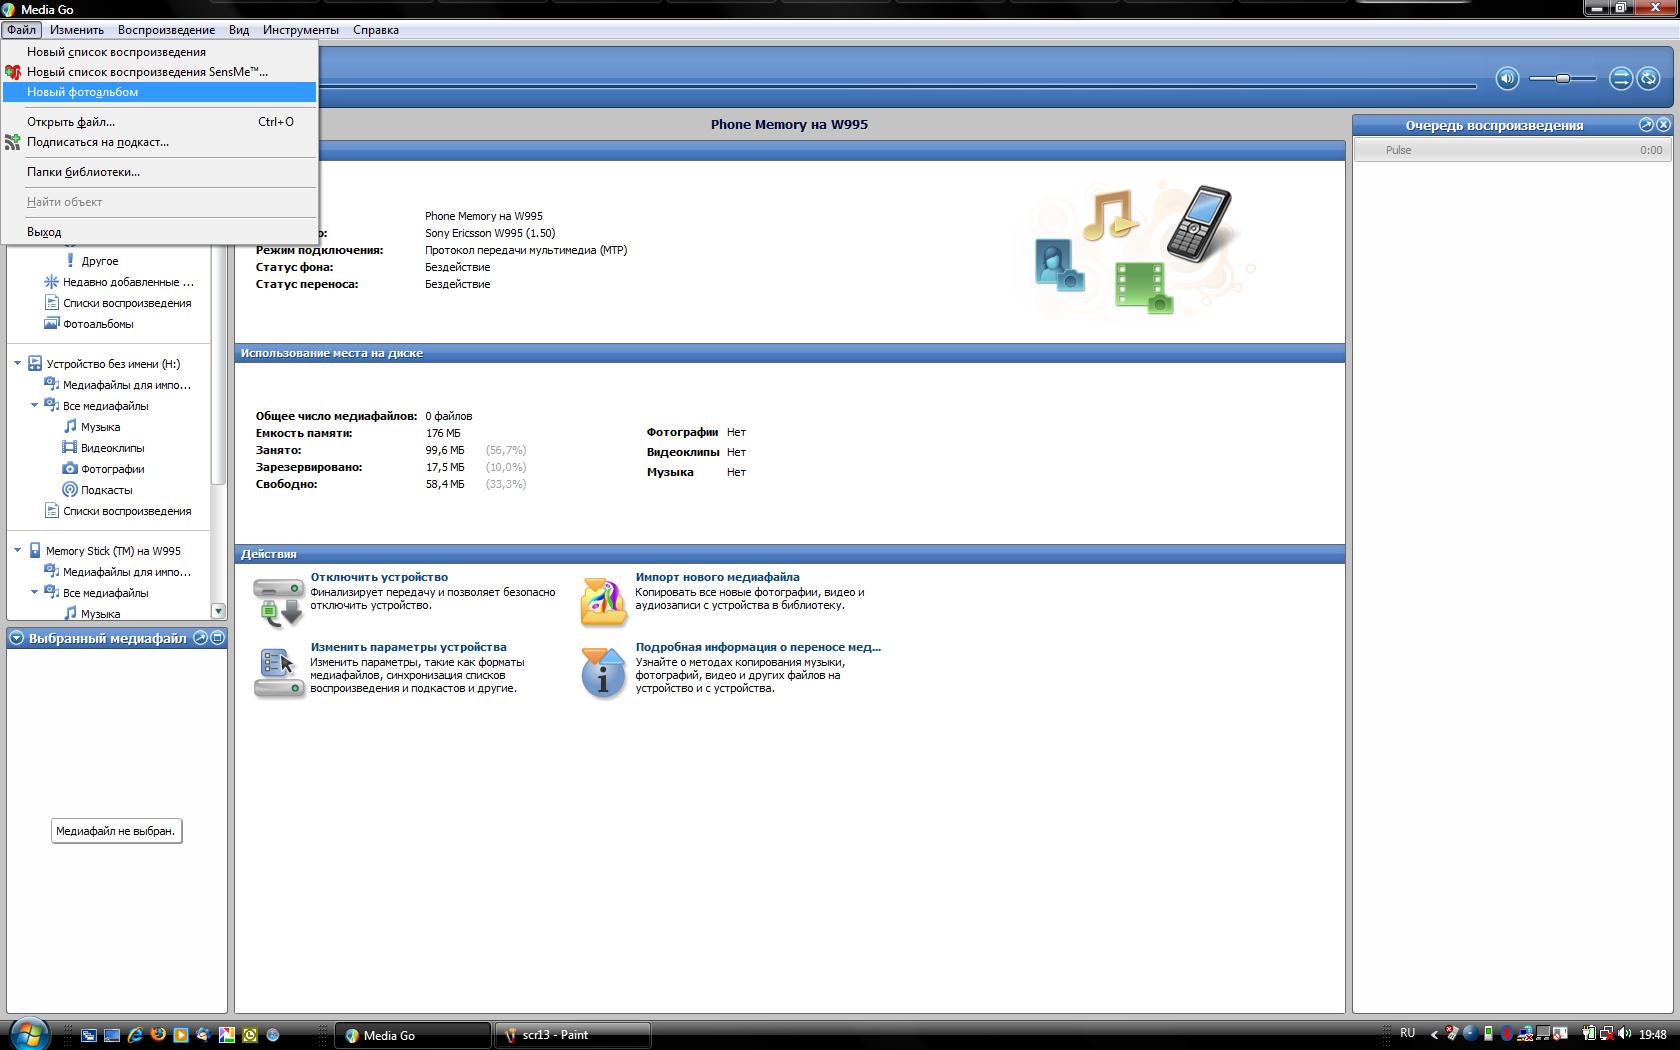Adjust the volume slider knob
1680x1050 pixels.
[x=1562, y=78]
